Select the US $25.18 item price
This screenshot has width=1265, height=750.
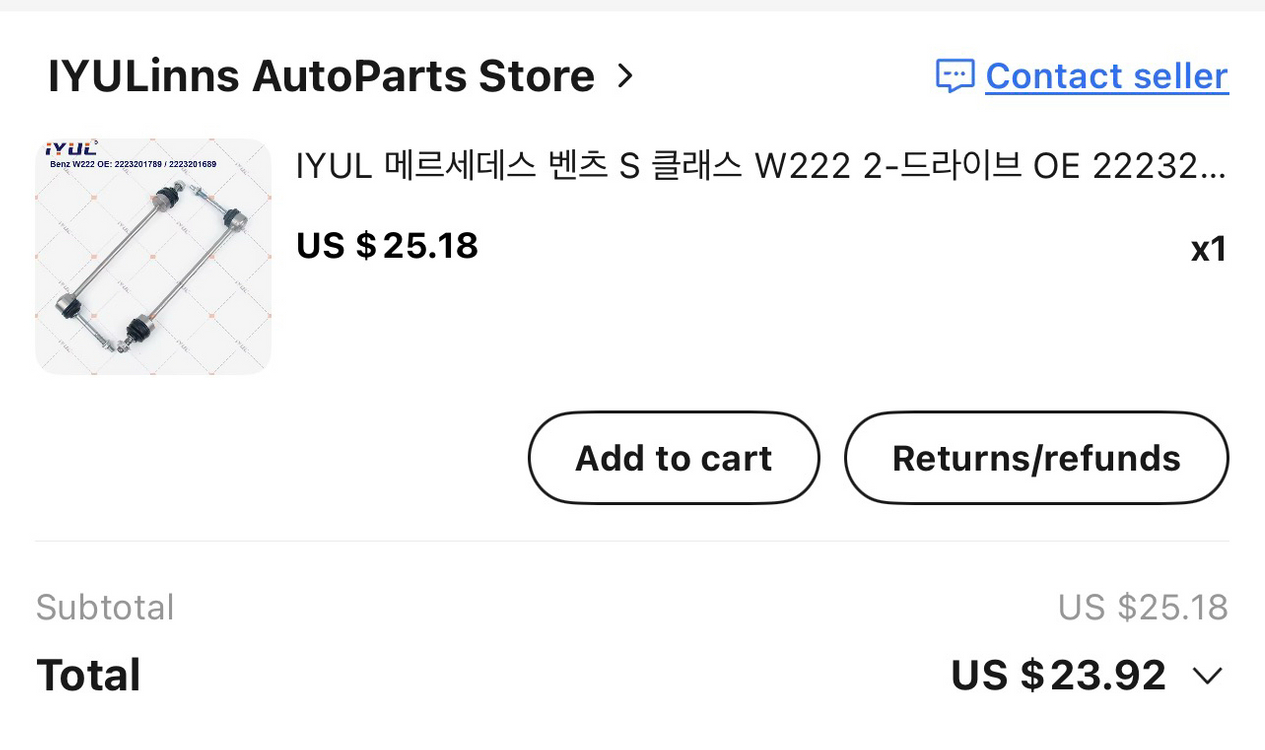click(x=386, y=245)
